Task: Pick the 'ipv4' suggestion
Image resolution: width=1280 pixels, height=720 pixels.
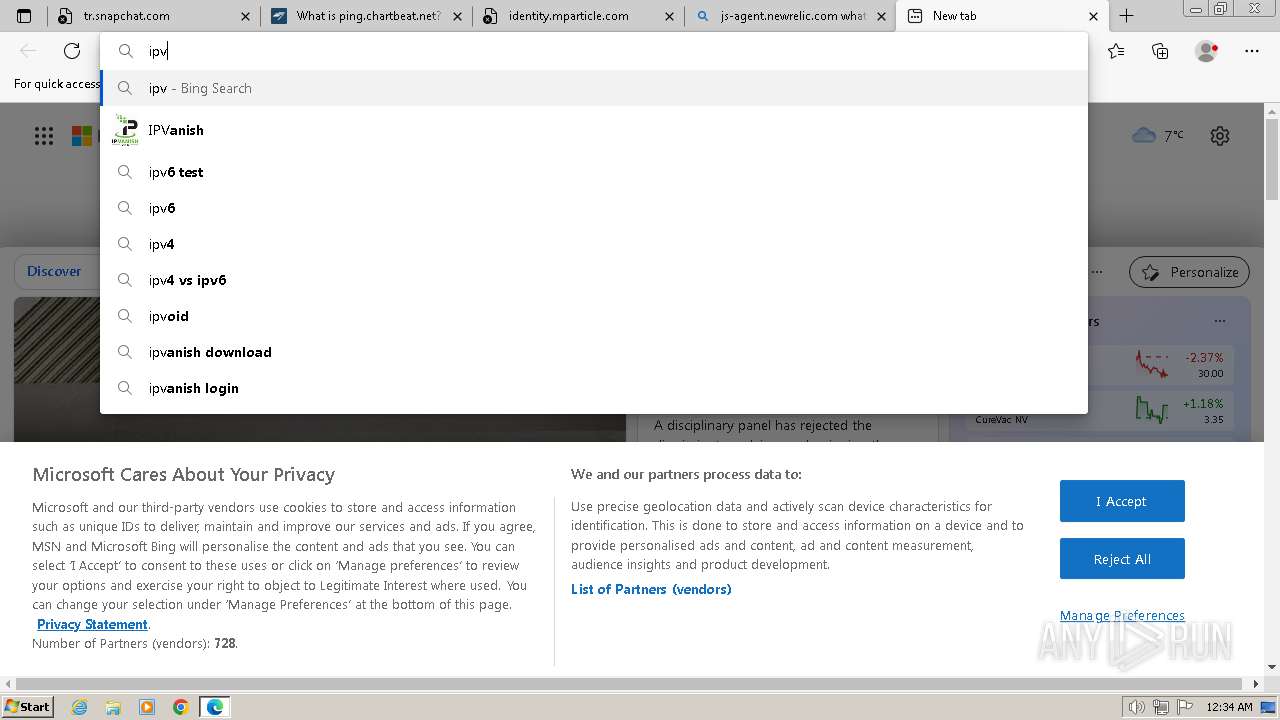Action: pyautogui.click(x=594, y=244)
